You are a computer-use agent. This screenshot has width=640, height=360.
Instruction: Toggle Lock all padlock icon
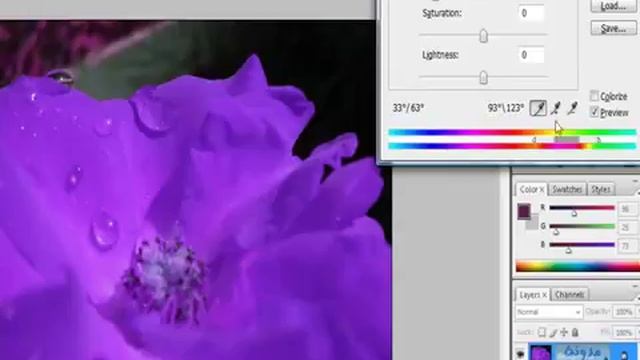coord(575,333)
